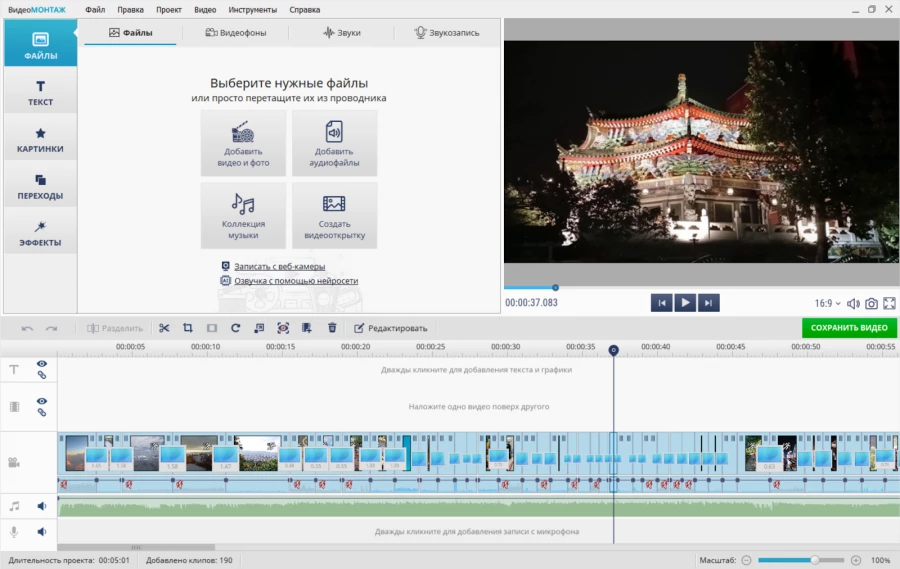Open the Эффекты section in the sidebar
Viewport: 900px width, 569px height.
(40, 233)
